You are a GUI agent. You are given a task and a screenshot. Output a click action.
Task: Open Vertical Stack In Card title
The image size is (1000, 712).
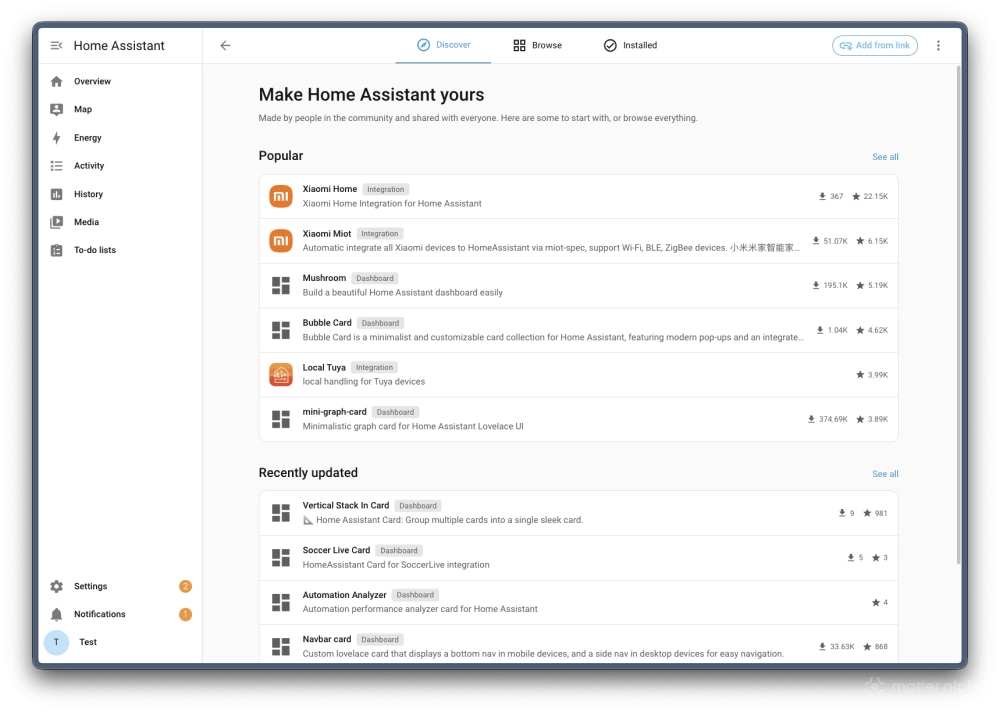point(346,505)
